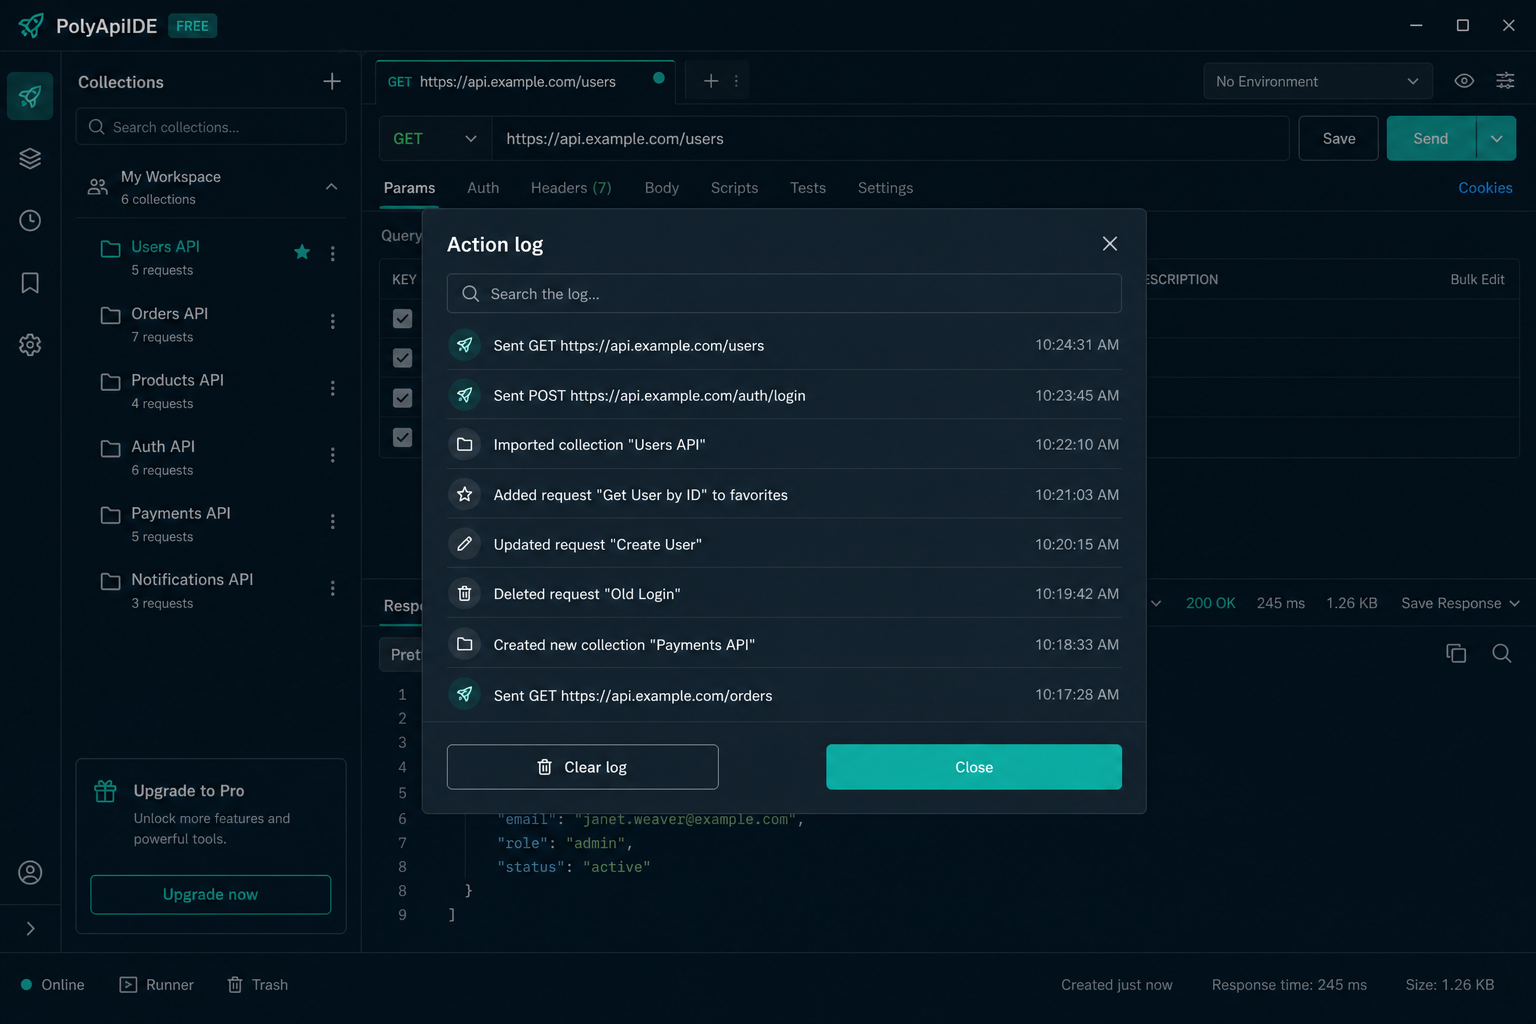
Task: Open the Runner in status bar
Action: click(x=157, y=985)
